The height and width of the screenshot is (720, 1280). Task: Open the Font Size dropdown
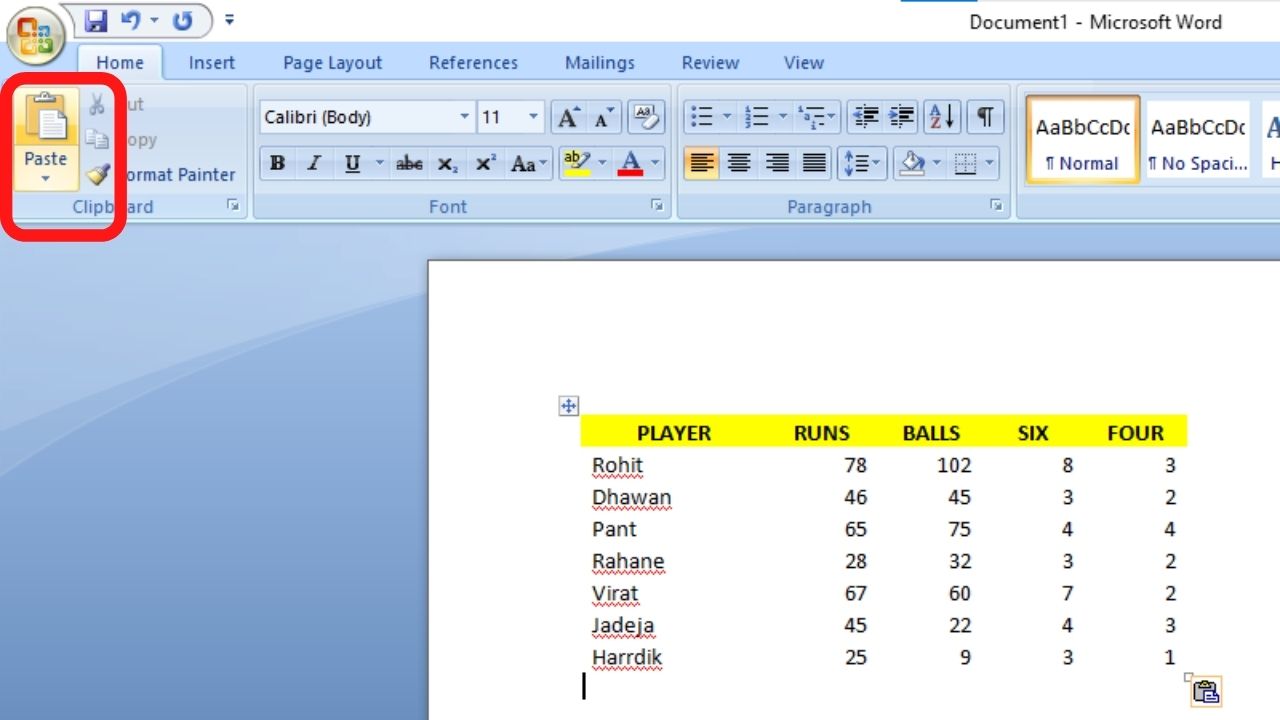(x=534, y=117)
